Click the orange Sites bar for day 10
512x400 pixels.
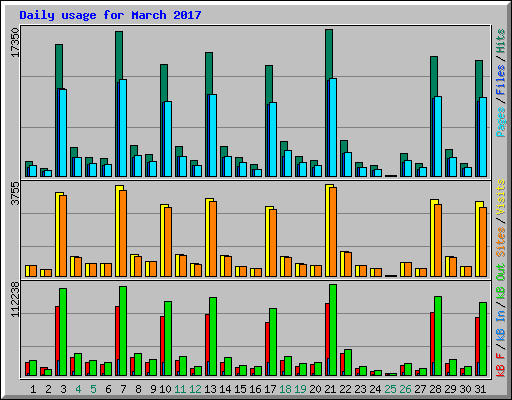[168, 242]
